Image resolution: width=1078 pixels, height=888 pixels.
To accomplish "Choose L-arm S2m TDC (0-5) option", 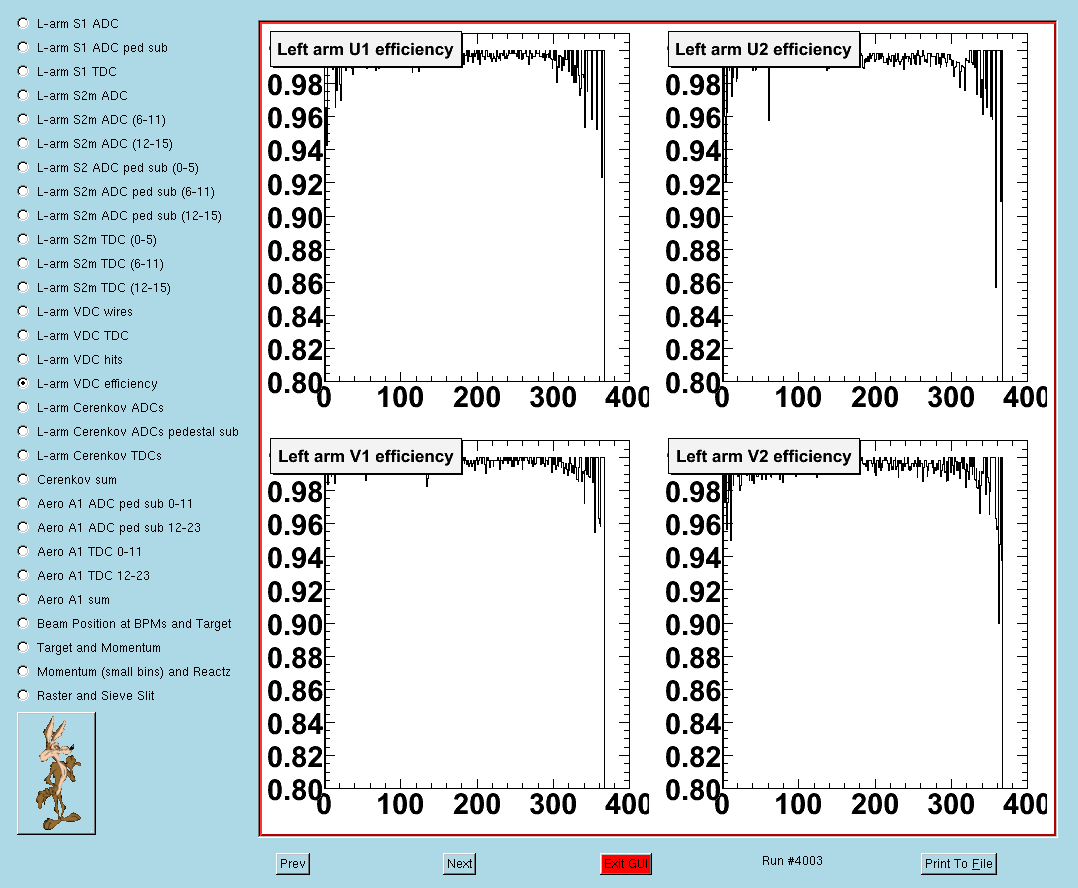I will pos(23,240).
